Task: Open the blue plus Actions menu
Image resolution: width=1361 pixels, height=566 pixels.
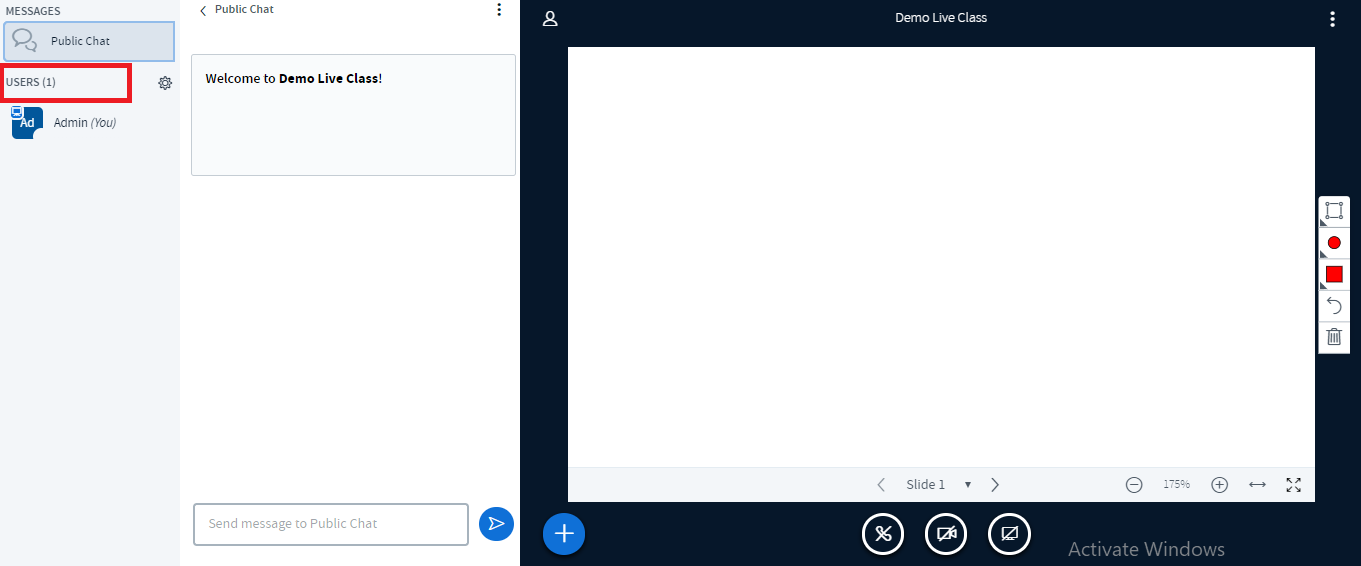Action: [x=564, y=534]
